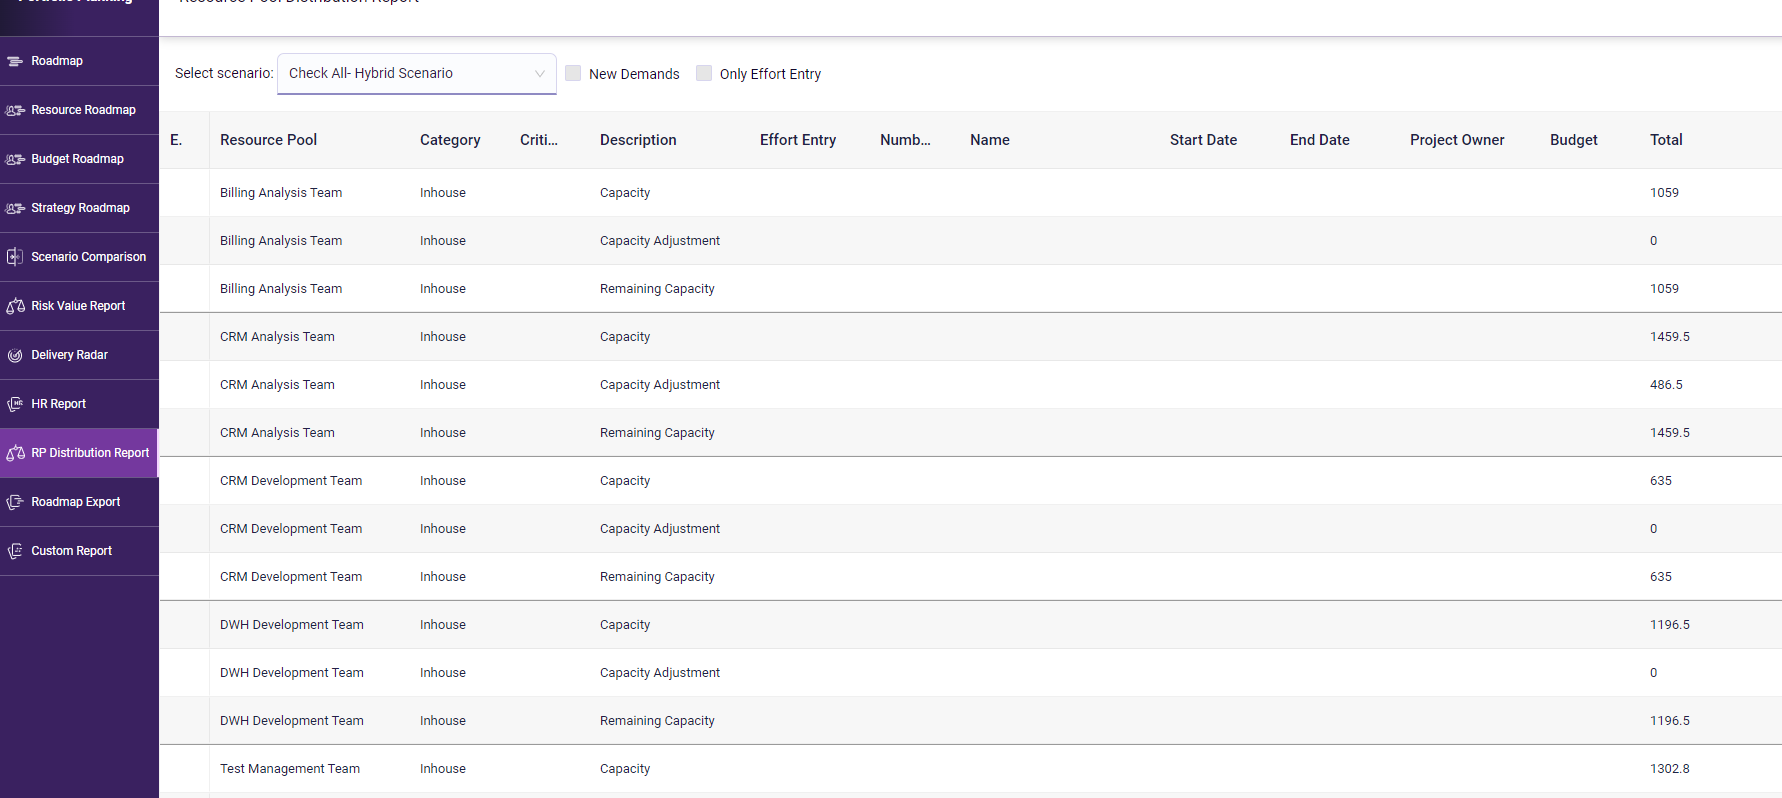Image resolution: width=1782 pixels, height=798 pixels.
Task: Click CRM Analysis Team Capacity row name
Action: point(277,337)
